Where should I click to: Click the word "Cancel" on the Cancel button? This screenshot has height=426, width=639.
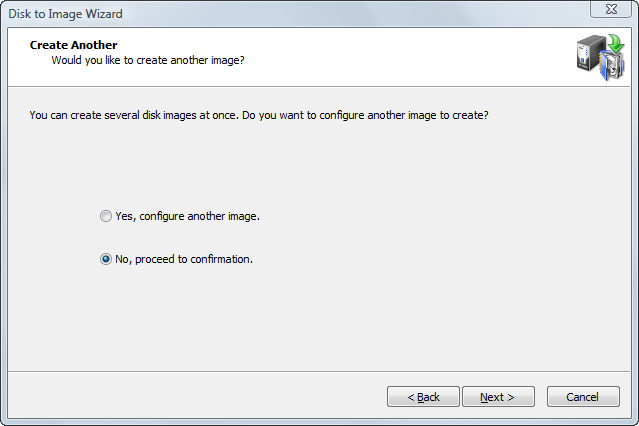583,397
